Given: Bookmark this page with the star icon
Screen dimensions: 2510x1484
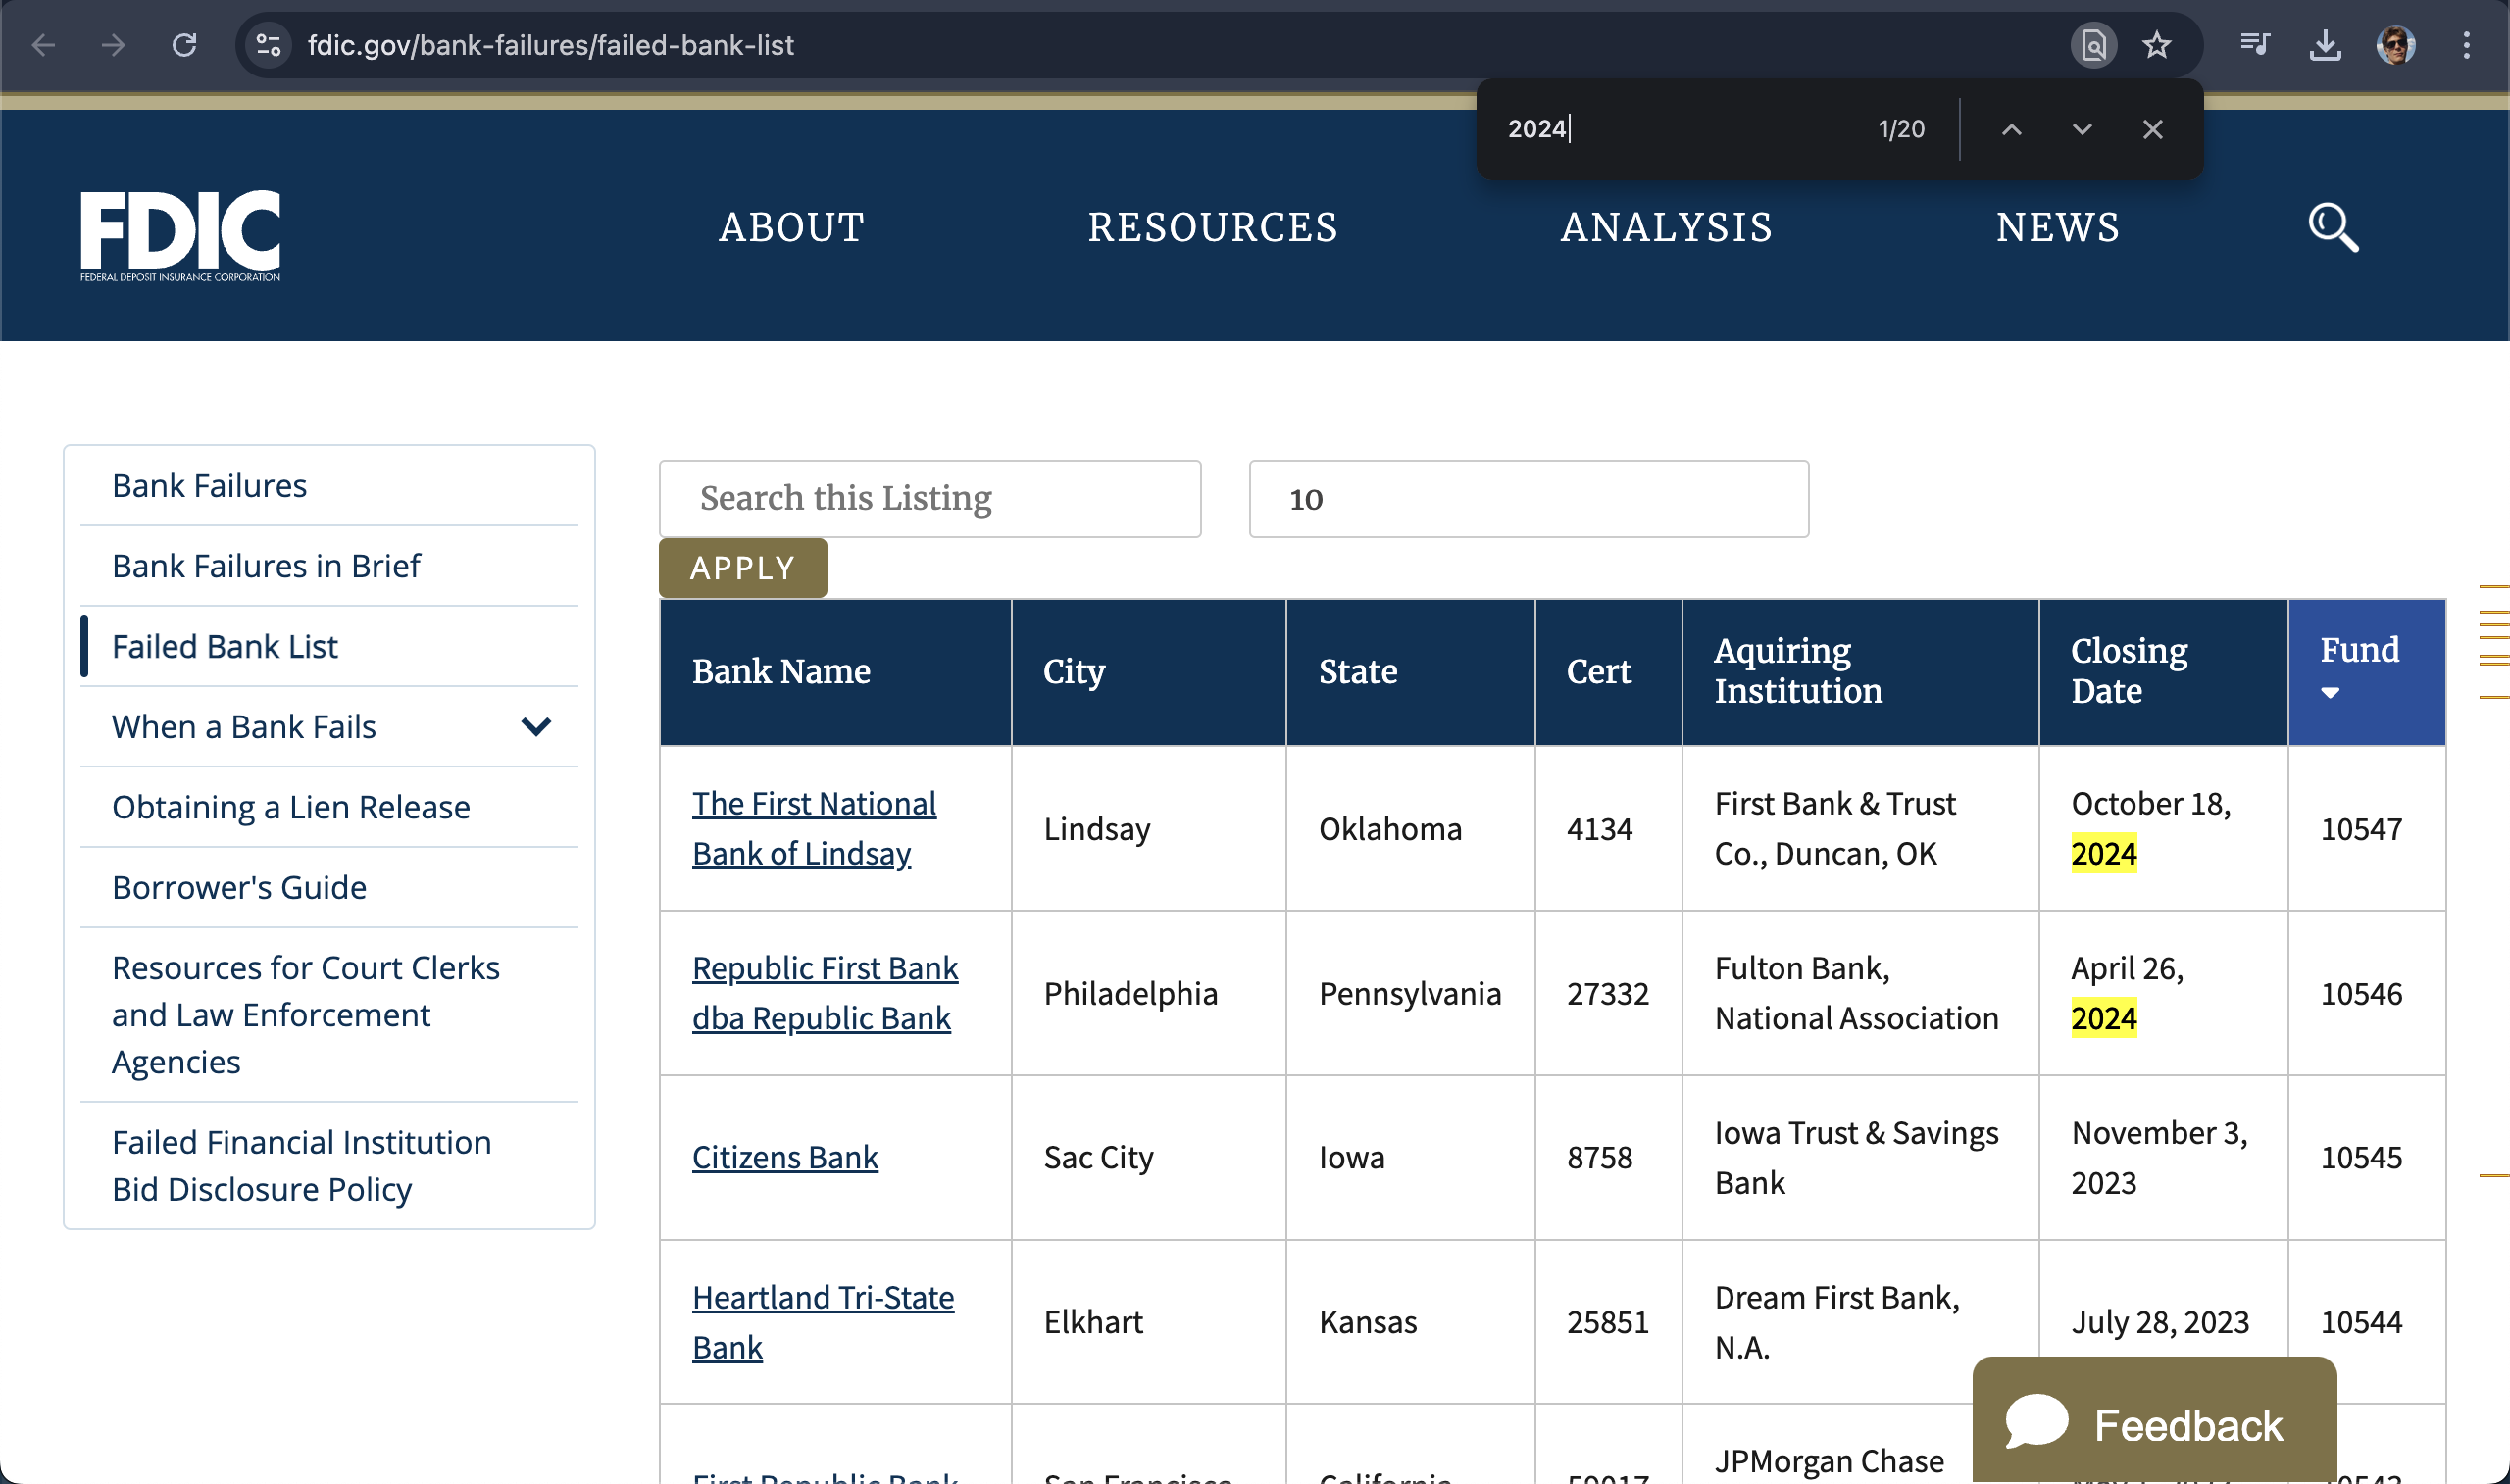Looking at the screenshot, I should [2157, 45].
